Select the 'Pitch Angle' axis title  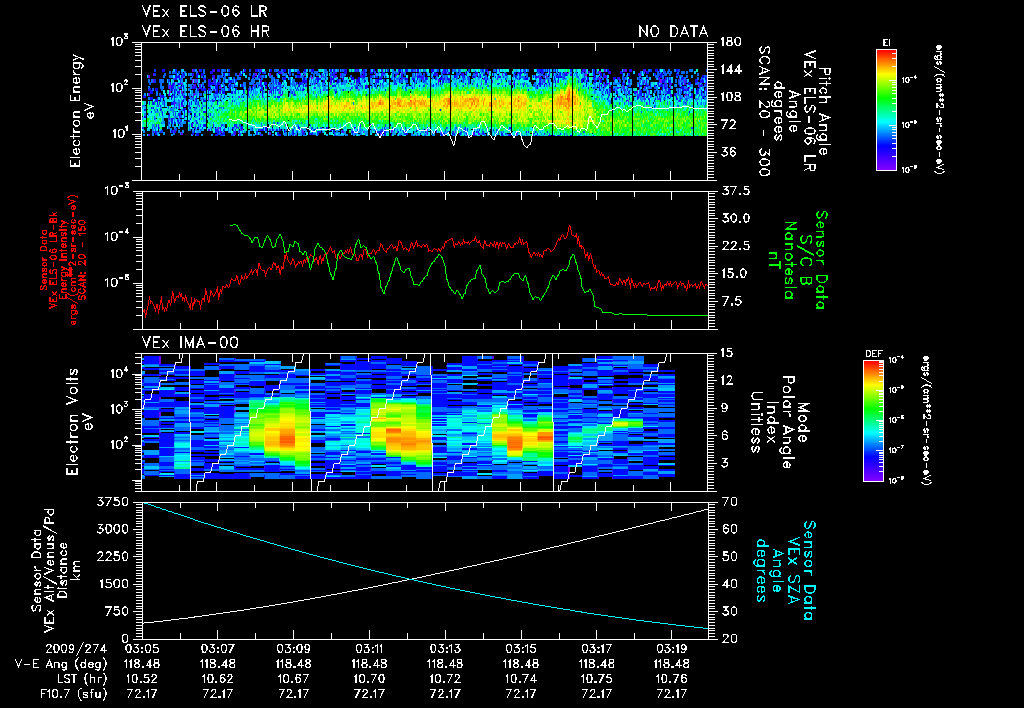[825, 111]
